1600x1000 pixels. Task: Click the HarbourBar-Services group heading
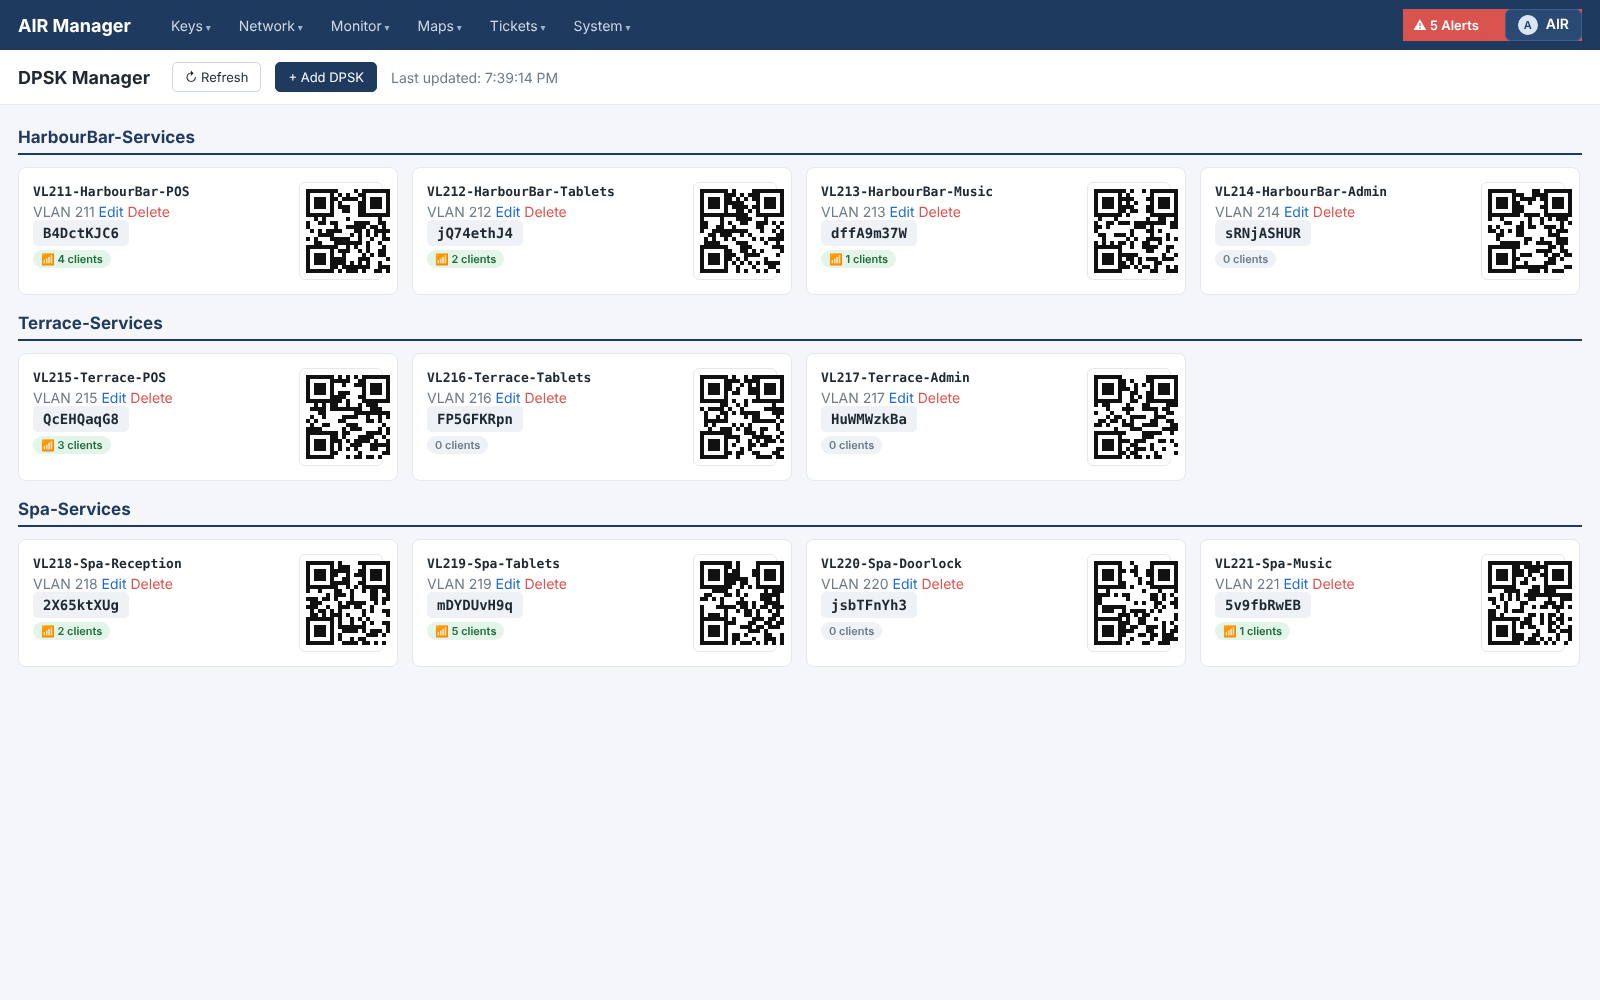pos(106,137)
